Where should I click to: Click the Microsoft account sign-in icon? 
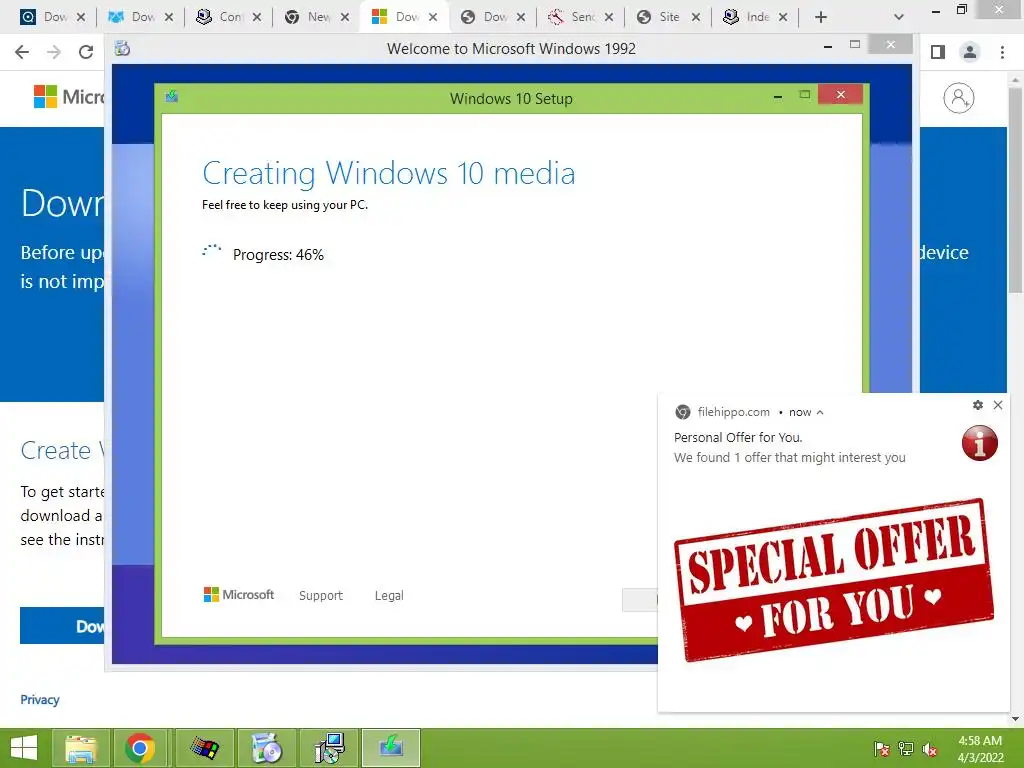(959, 98)
